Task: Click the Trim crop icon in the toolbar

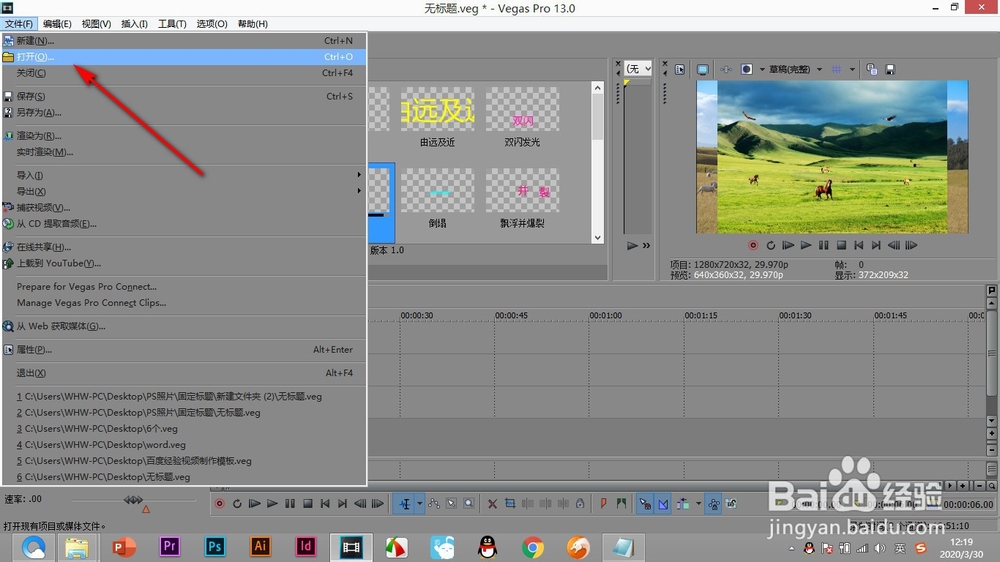Action: pos(510,504)
